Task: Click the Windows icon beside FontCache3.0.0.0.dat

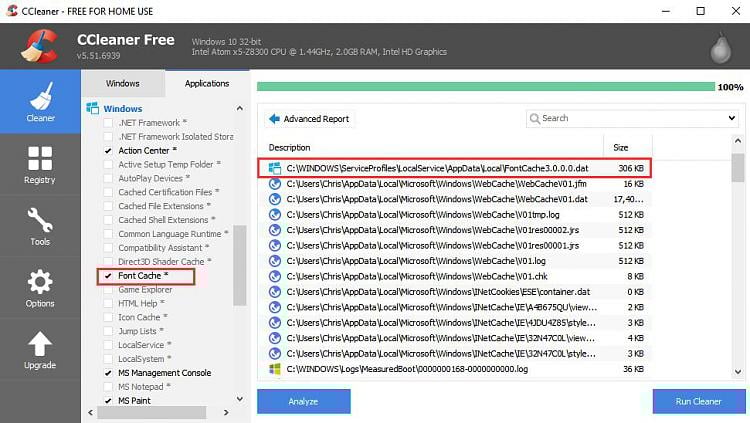Action: (275, 168)
